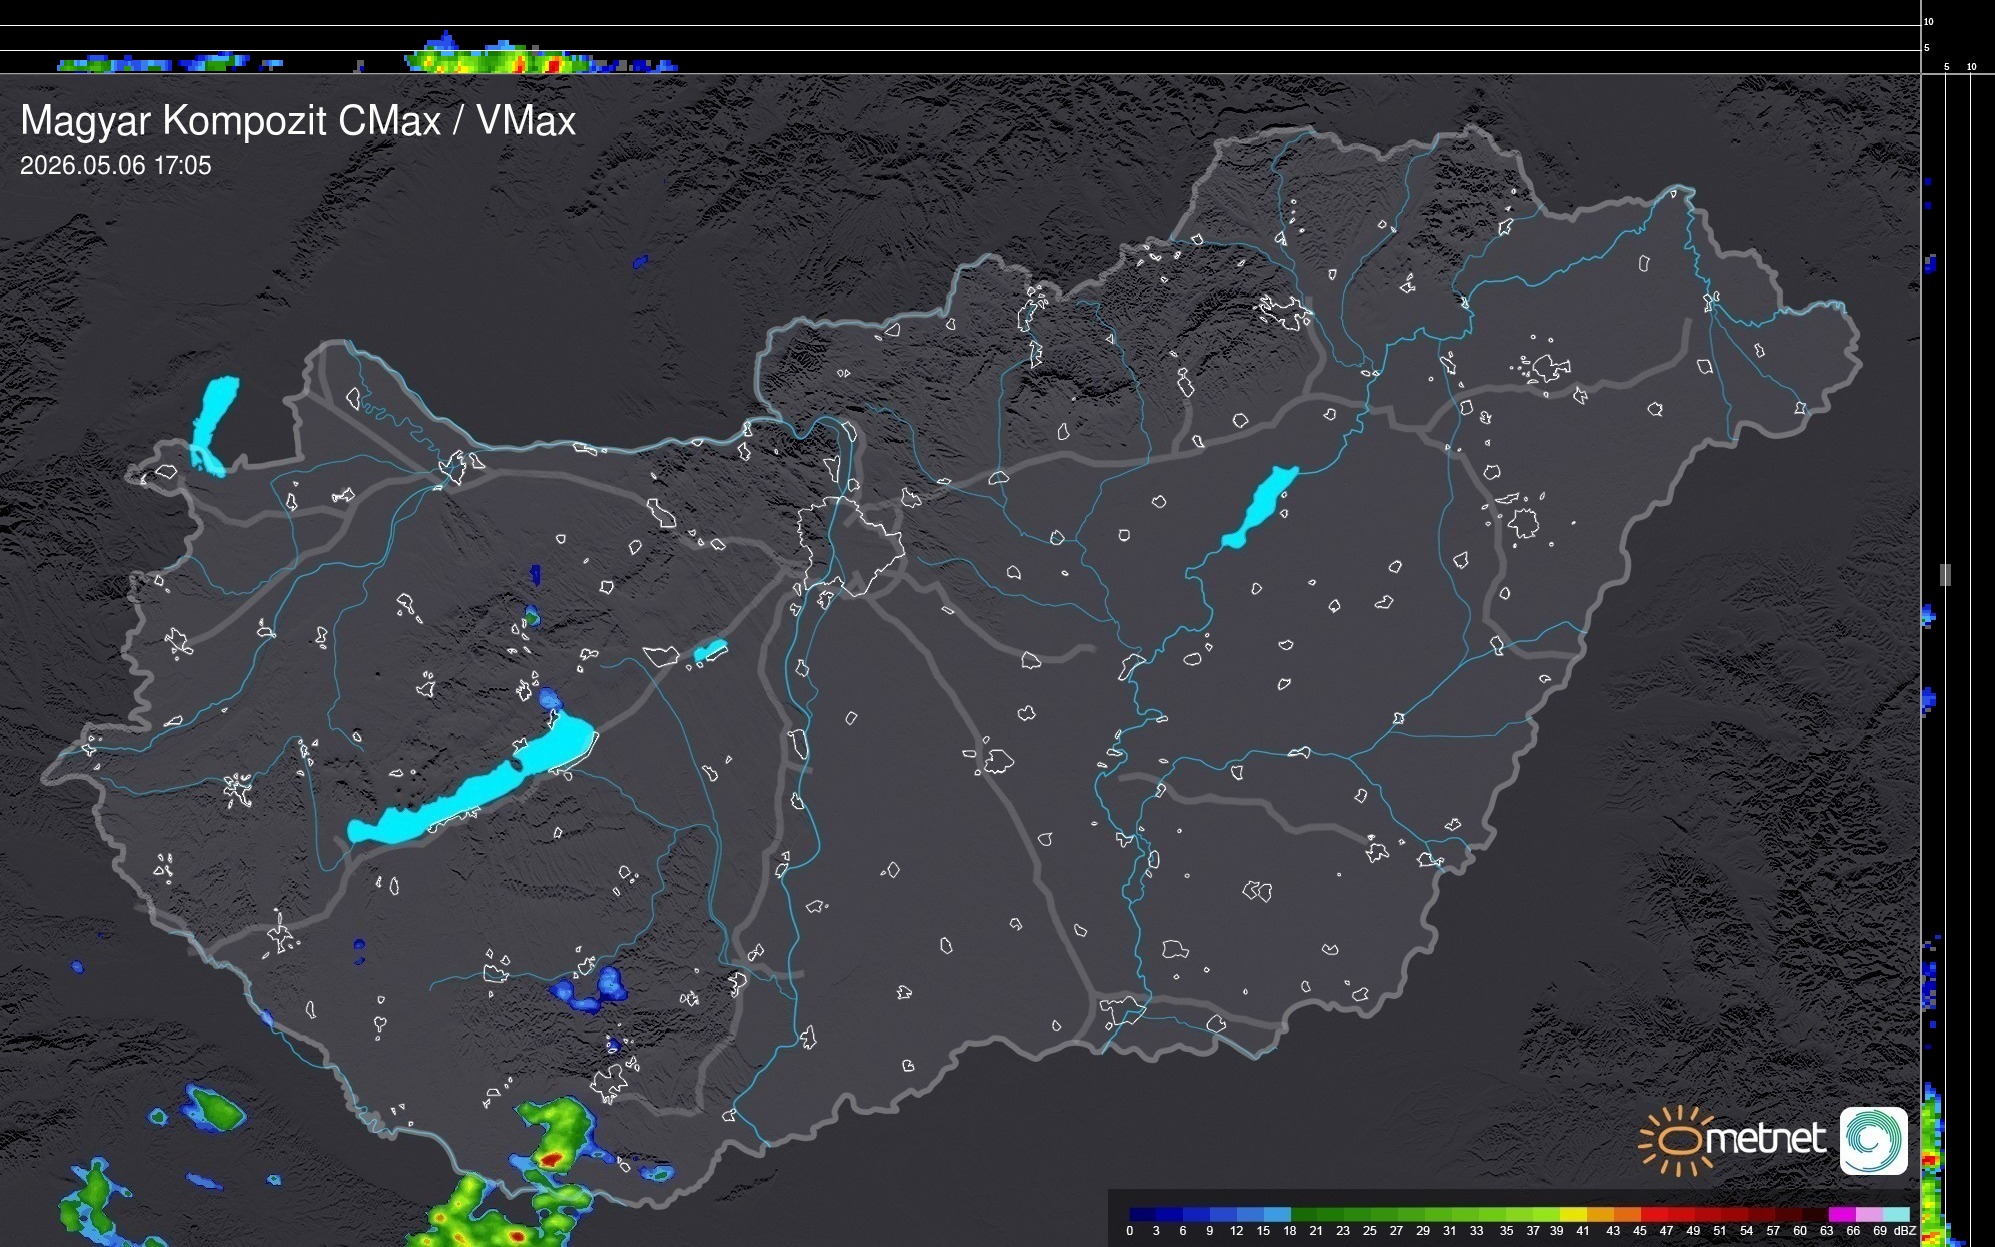Select the 66 dBZ magenta legend swatch
The image size is (1995, 1247).
tap(1842, 1215)
